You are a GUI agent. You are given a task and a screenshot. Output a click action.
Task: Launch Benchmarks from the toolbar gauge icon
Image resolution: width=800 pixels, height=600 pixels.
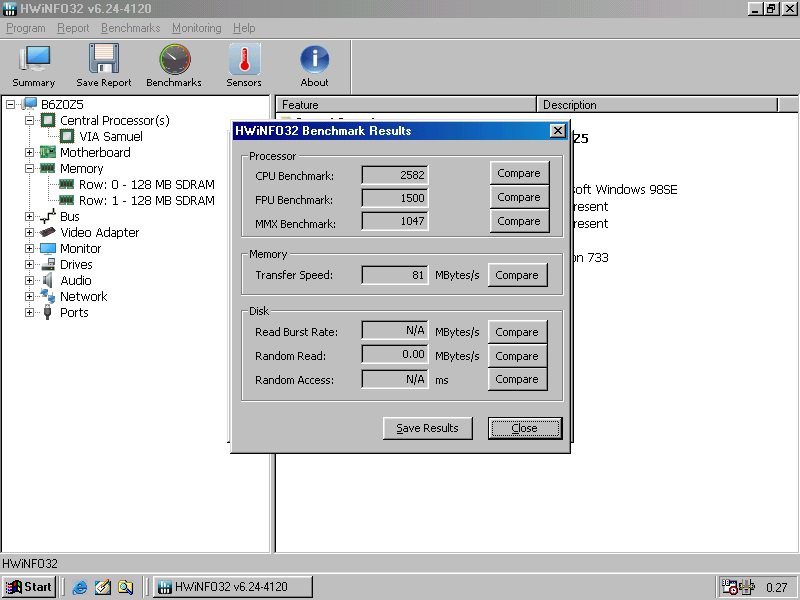pyautogui.click(x=174, y=66)
